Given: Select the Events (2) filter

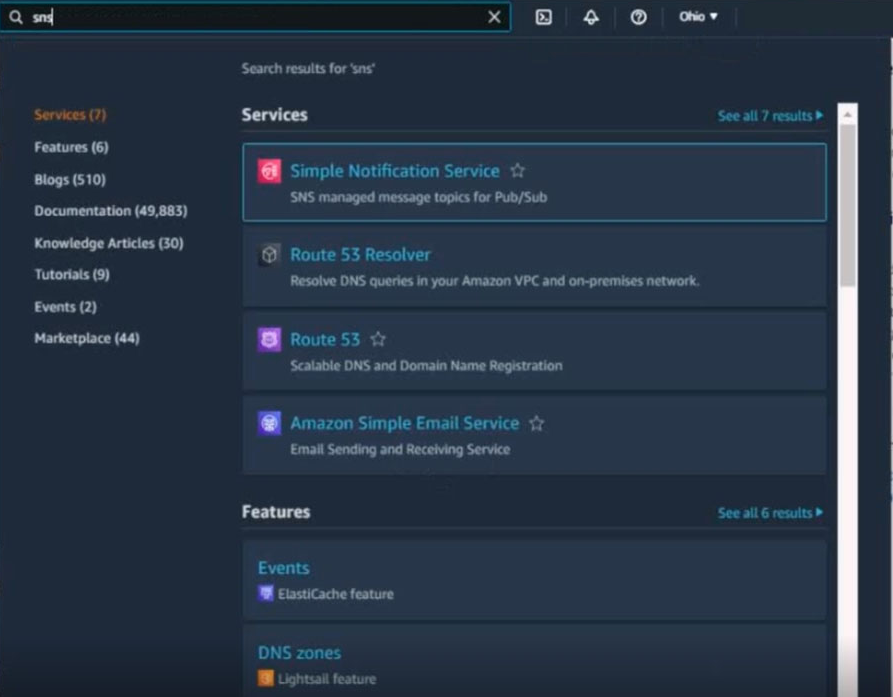Looking at the screenshot, I should [x=65, y=307].
